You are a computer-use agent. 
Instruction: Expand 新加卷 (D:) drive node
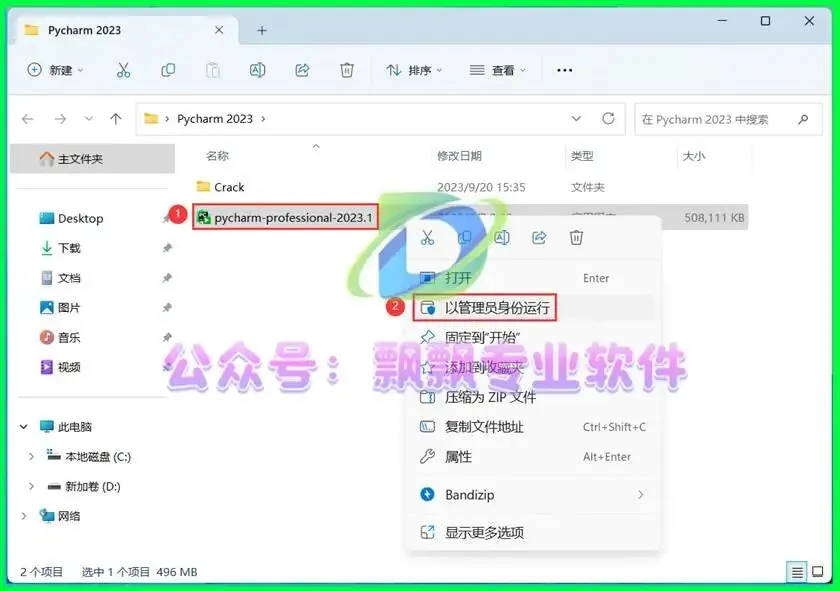[31, 487]
